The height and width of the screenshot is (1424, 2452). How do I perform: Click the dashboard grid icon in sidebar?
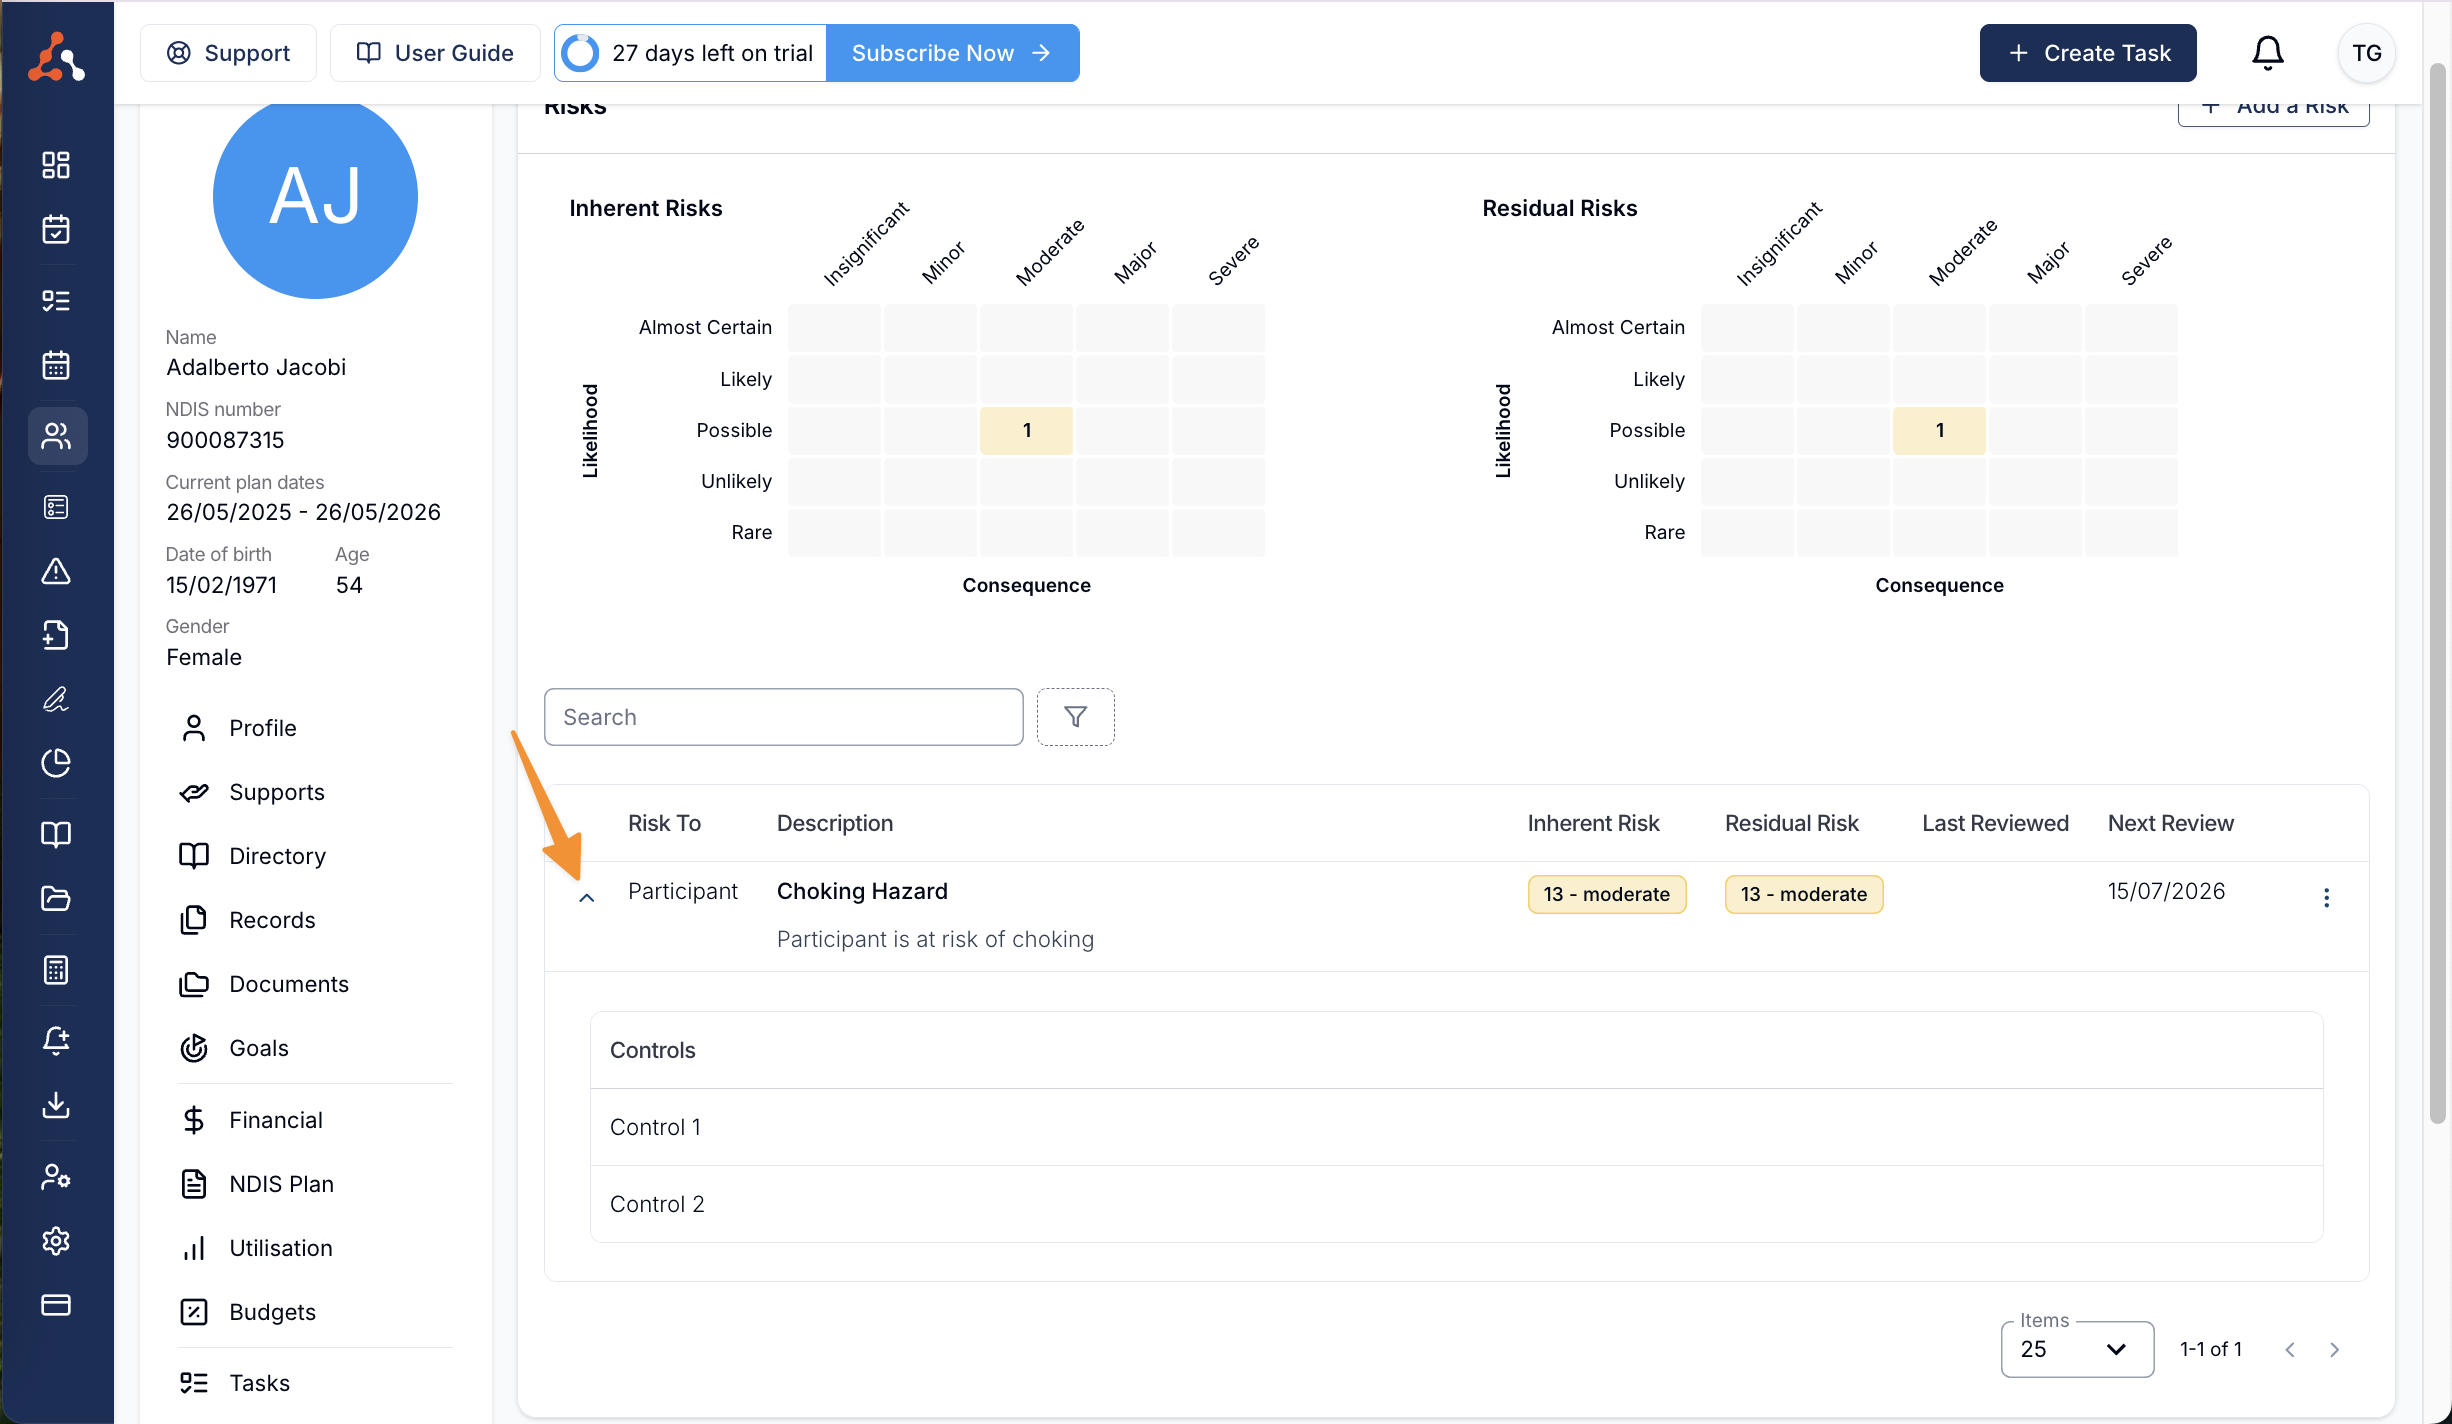(56, 165)
